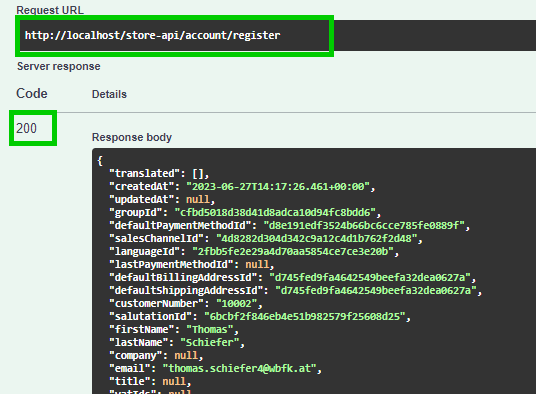Click the createdAt timestamp value
Screen dimensions: 536x394
278,187
